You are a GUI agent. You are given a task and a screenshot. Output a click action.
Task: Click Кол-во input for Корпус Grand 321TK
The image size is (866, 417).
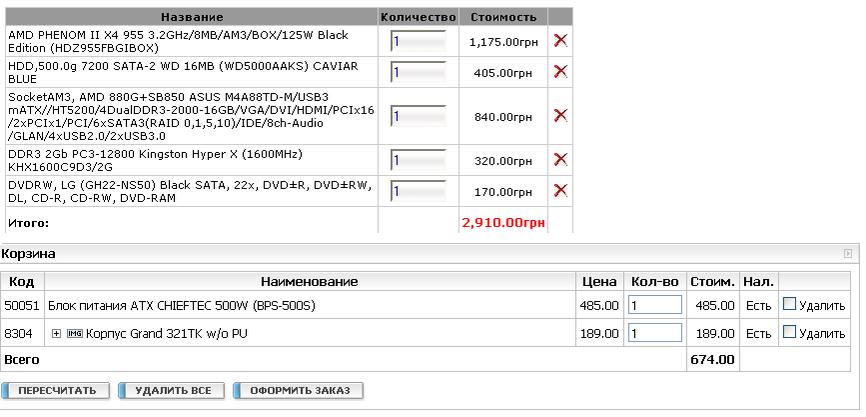pyautogui.click(x=654, y=333)
